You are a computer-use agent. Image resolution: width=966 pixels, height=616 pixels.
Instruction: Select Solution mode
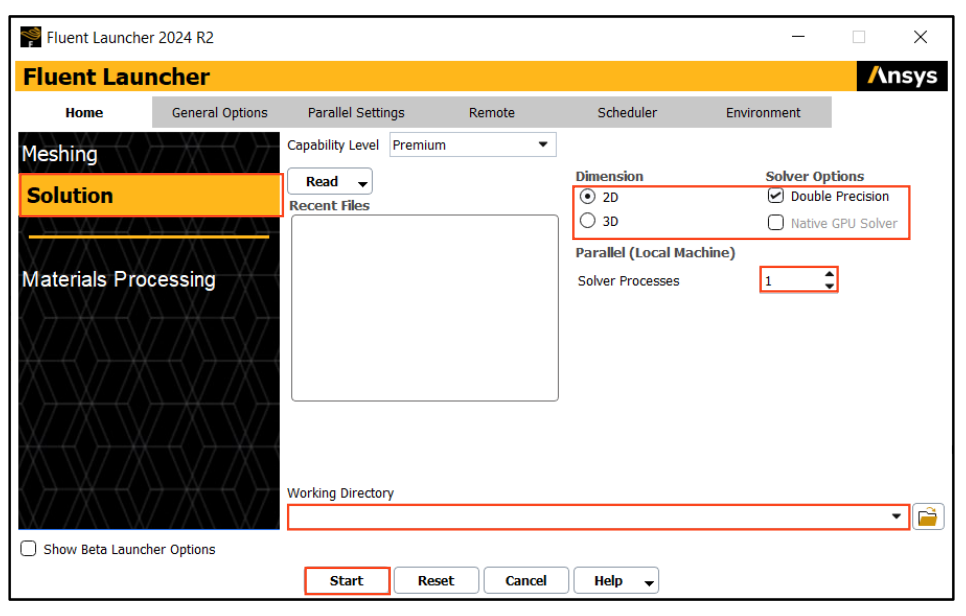coord(150,195)
